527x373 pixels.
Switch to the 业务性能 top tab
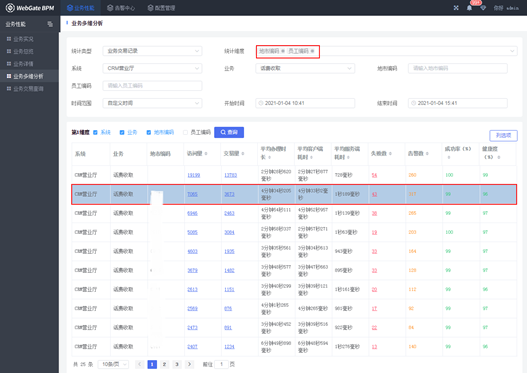coord(81,8)
